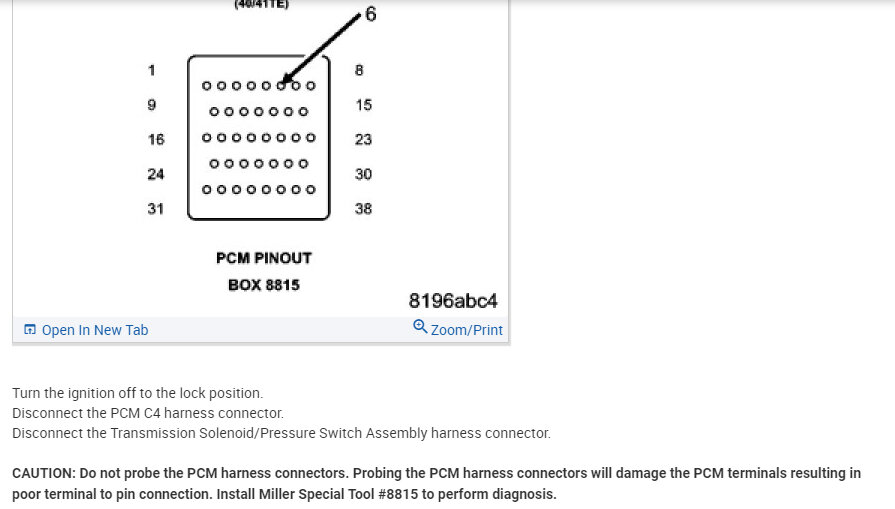The height and width of the screenshot is (509, 895).
Task: Click pin label 1 beside the connector
Action: 152,70
